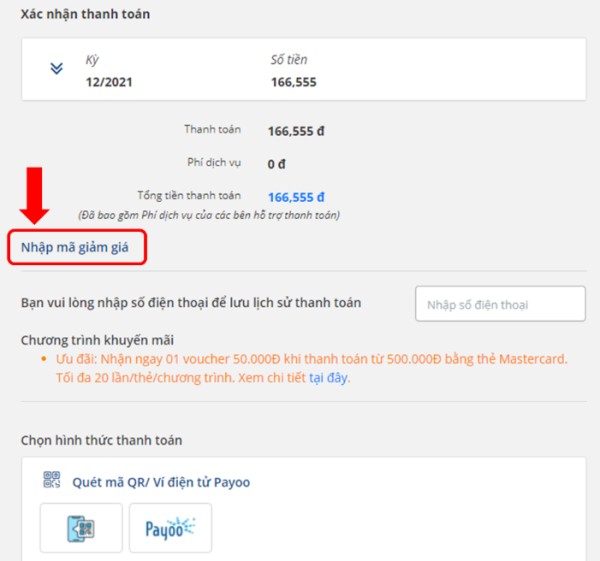Click the 'Xác nhận thanh toán' heading
The image size is (600, 561).
pyautogui.click(x=85, y=14)
